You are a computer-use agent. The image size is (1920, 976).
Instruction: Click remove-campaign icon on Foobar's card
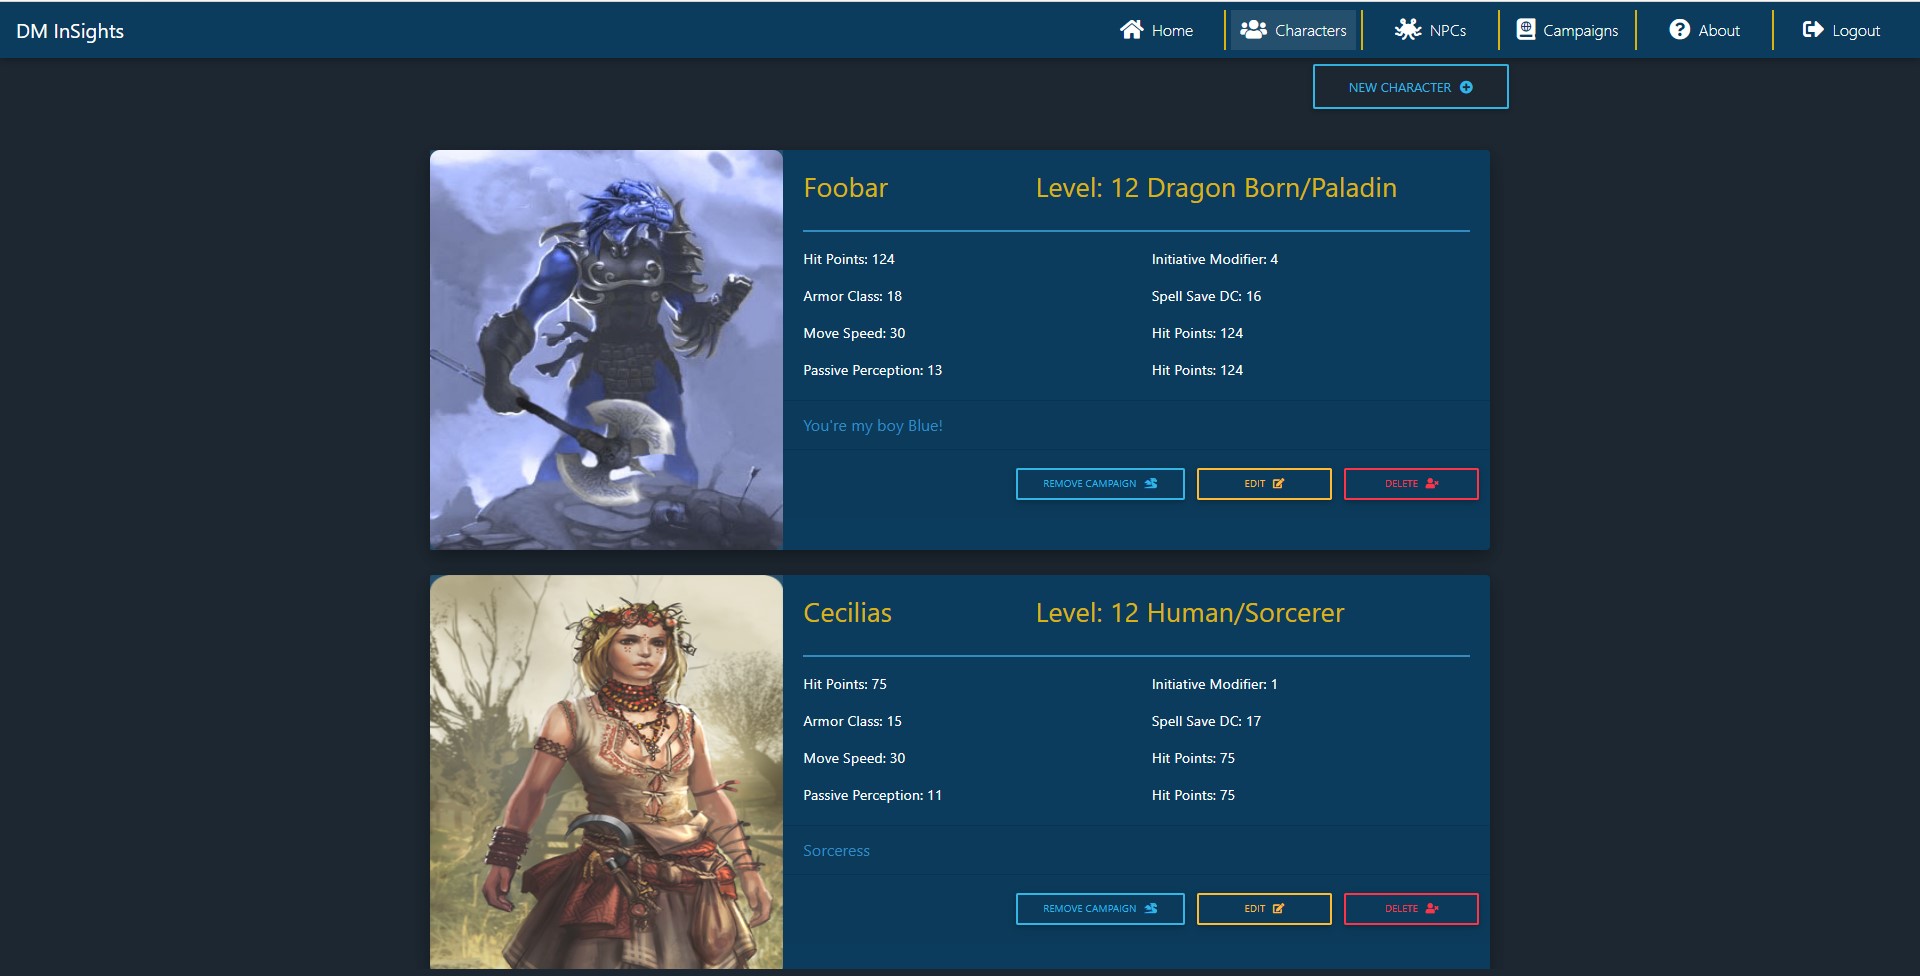pos(1151,484)
